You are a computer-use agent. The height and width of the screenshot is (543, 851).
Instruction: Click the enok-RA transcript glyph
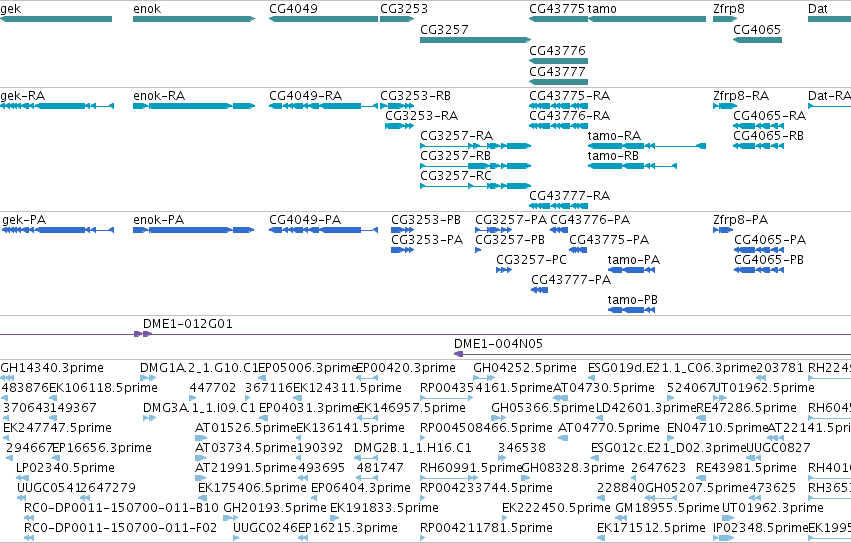[x=194, y=106]
